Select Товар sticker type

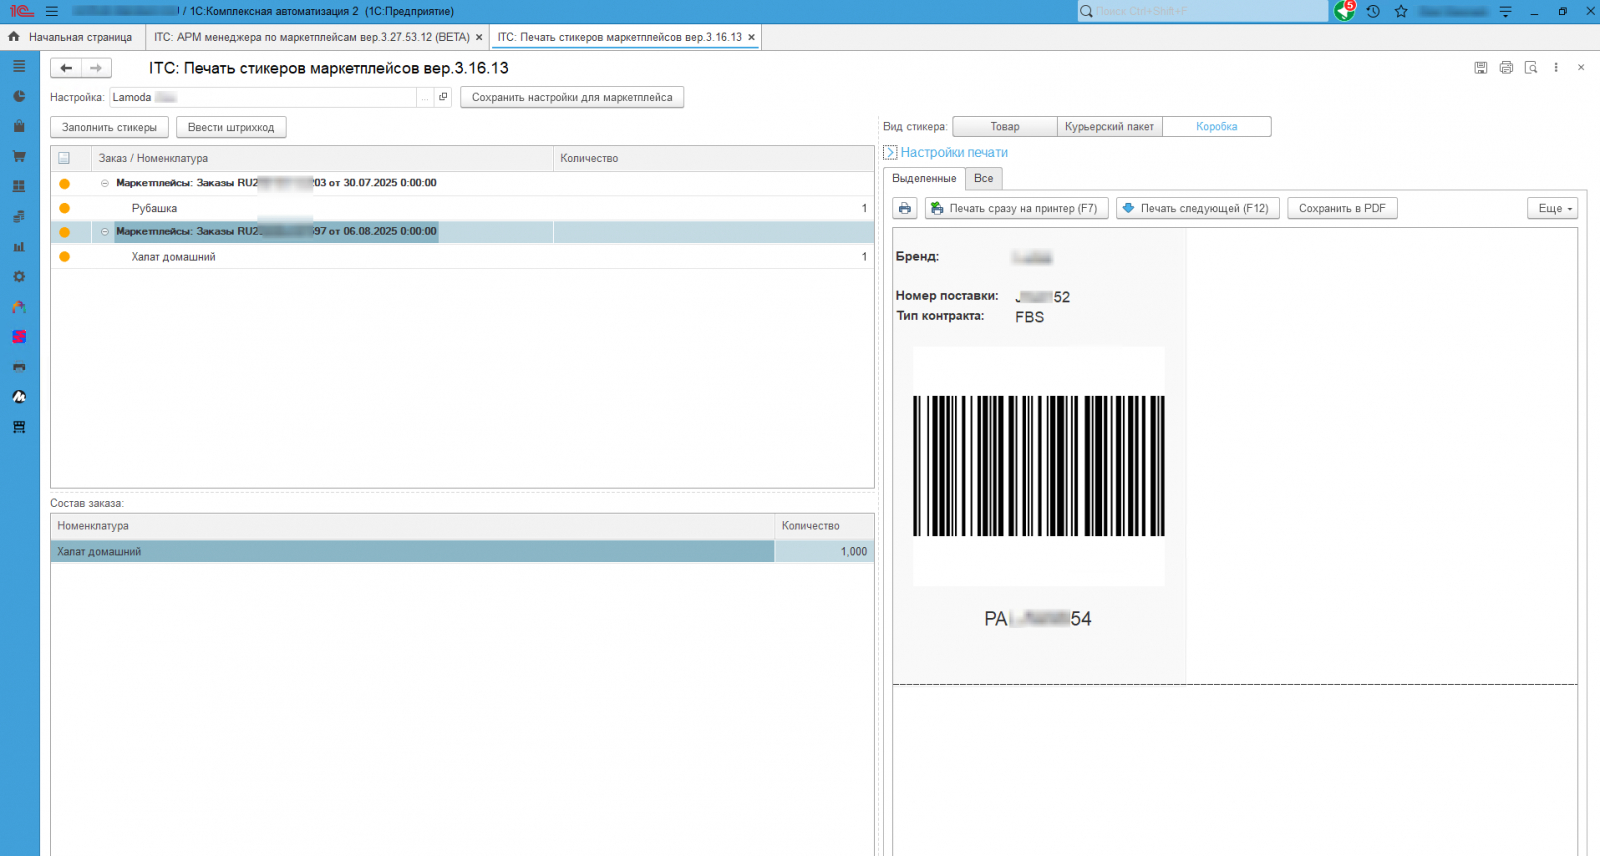coord(1004,127)
